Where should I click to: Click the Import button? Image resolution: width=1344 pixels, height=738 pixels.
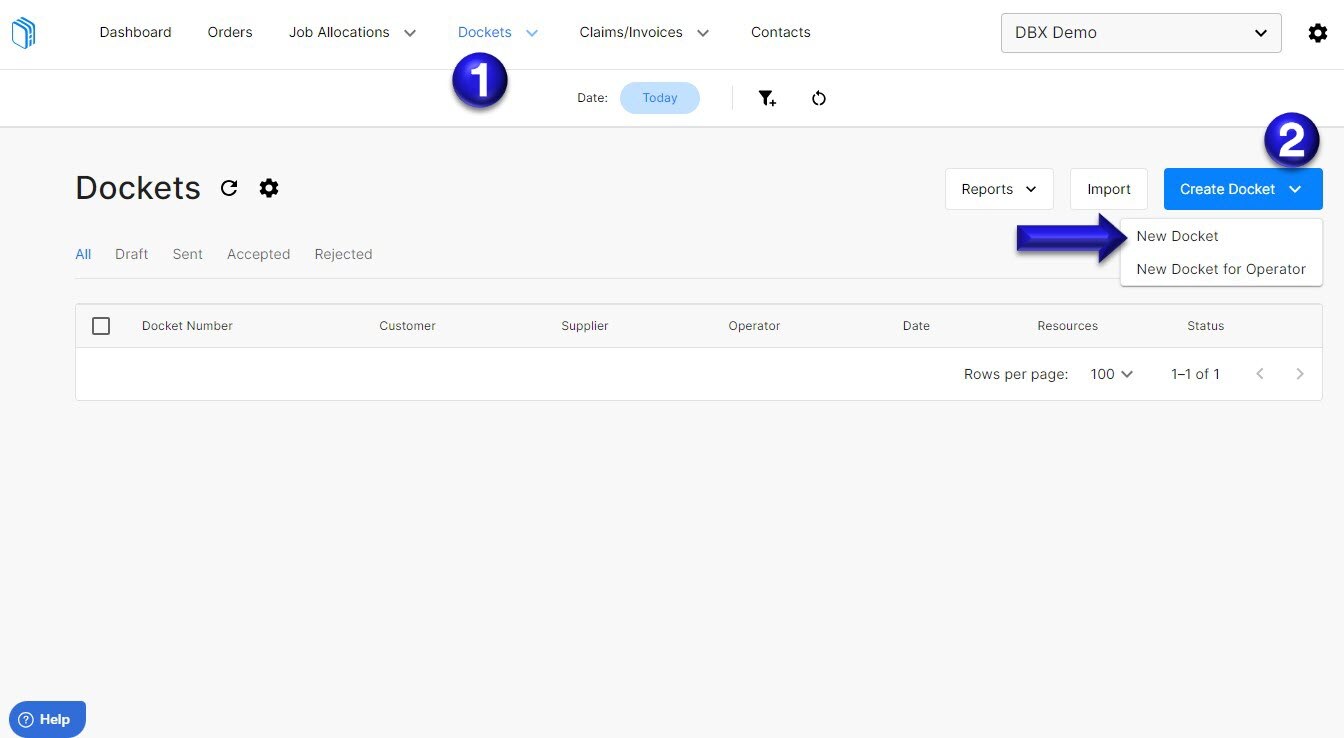pyautogui.click(x=1108, y=188)
